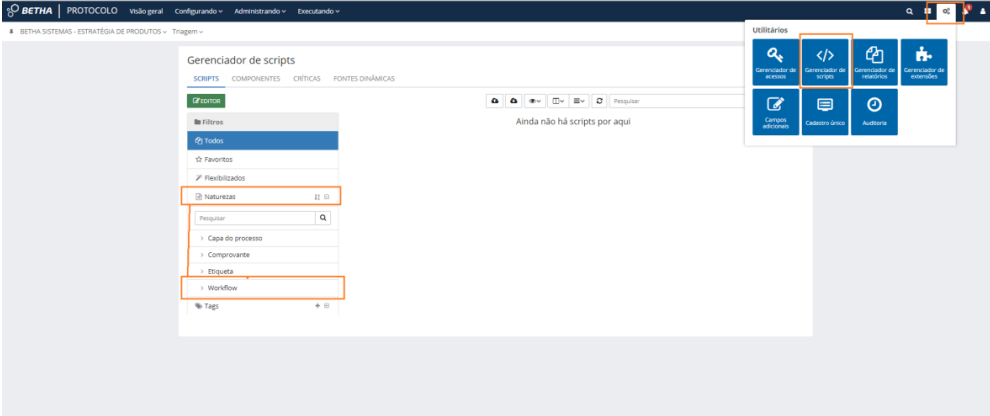Screen dimensions: 990x416
Task: Open the eye visibility dropdown
Action: tap(536, 101)
